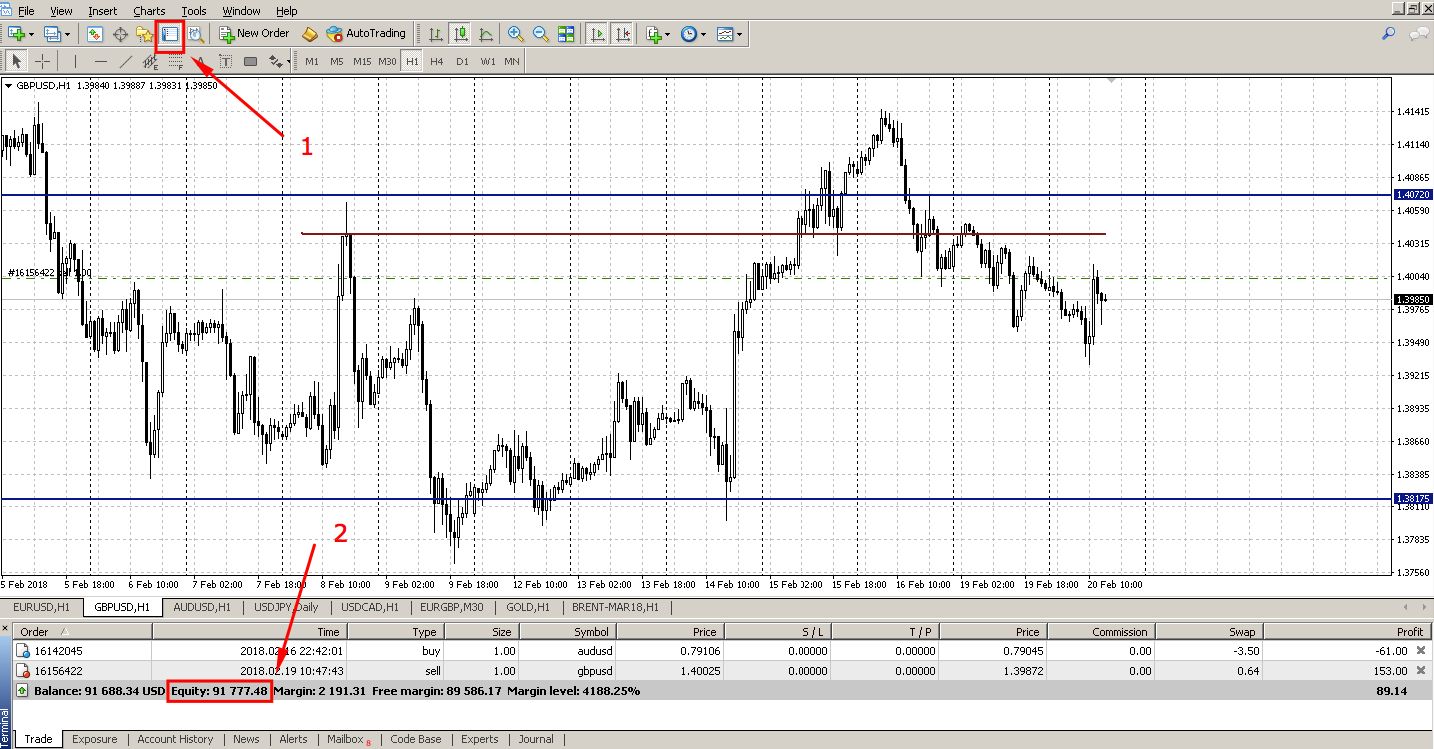The height and width of the screenshot is (749, 1434).
Task: Select the M30 timeframe button
Action: coord(387,61)
